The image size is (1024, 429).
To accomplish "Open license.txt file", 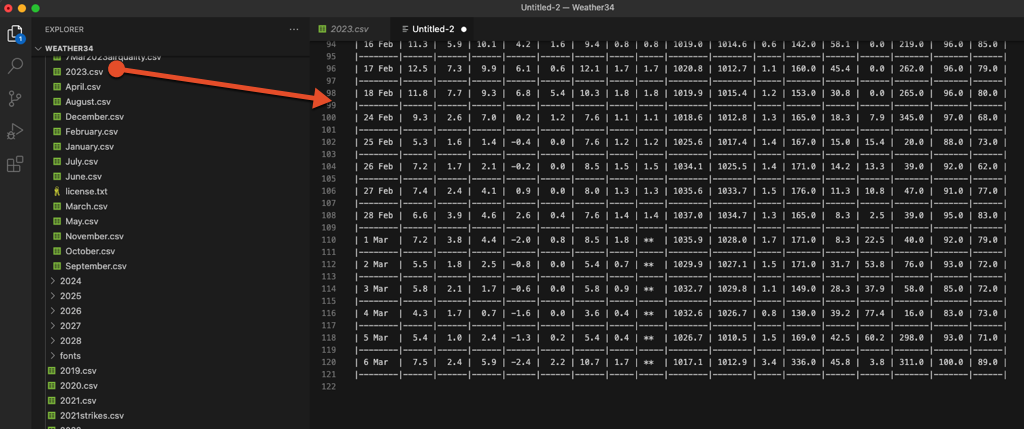I will pos(86,191).
